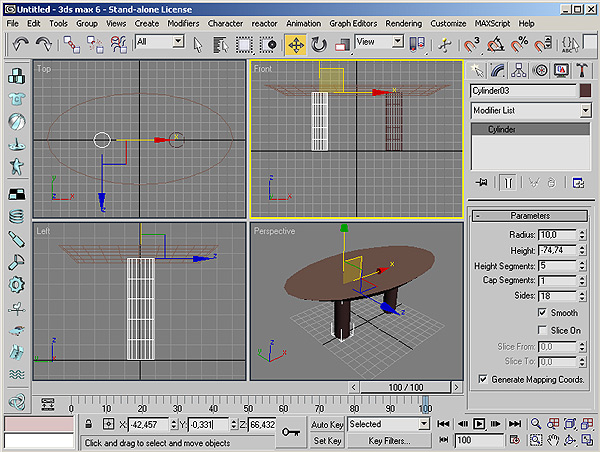Screen dimensions: 600x452
Task: Open the Hierarchy command panel tab
Action: [x=521, y=69]
